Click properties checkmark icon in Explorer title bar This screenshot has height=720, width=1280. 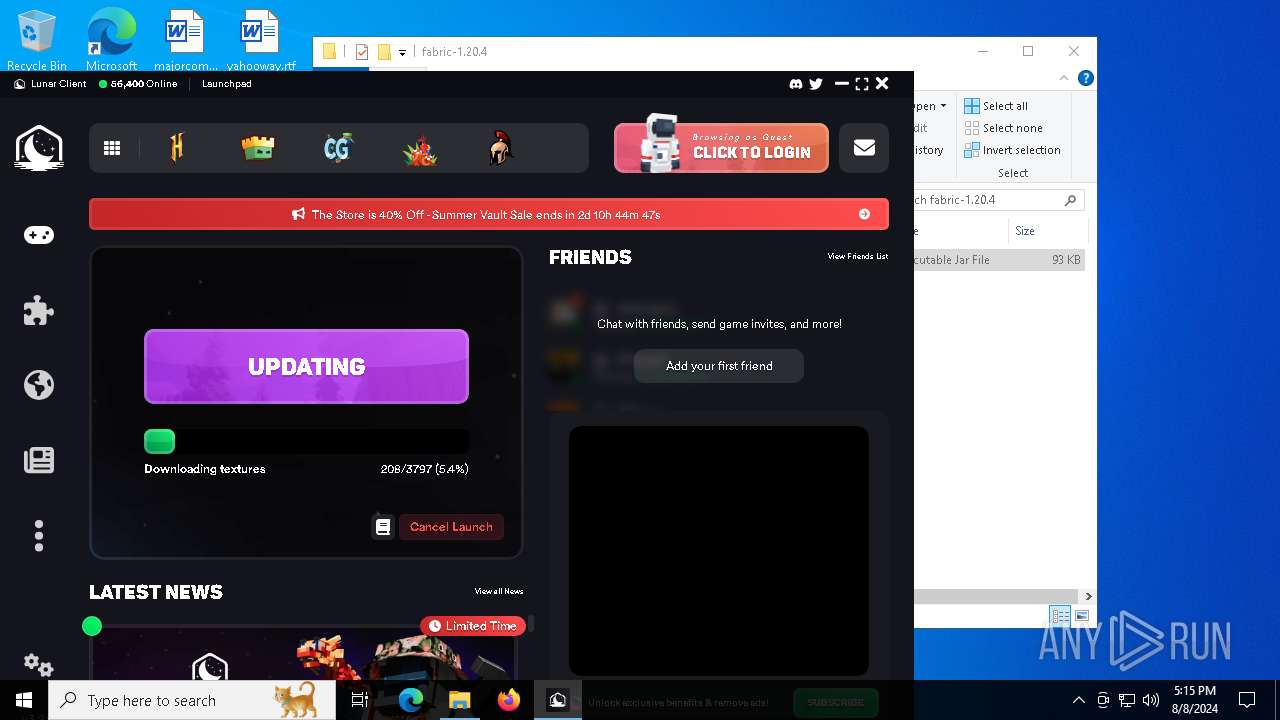[362, 52]
